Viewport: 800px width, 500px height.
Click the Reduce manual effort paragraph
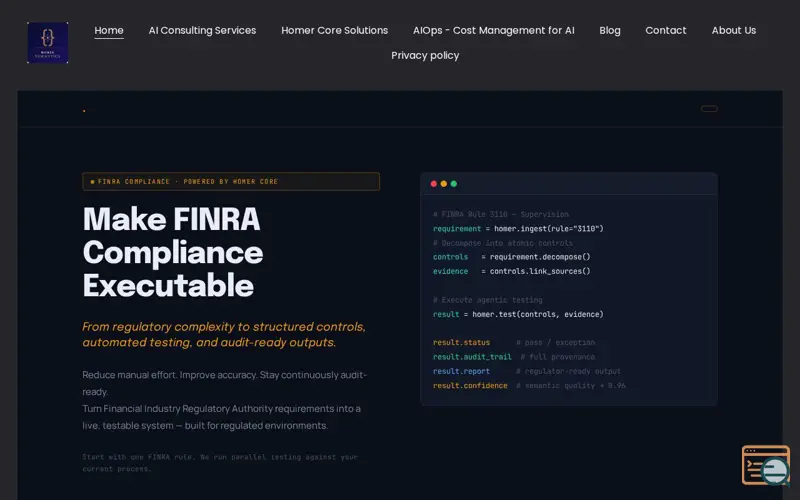(224, 383)
